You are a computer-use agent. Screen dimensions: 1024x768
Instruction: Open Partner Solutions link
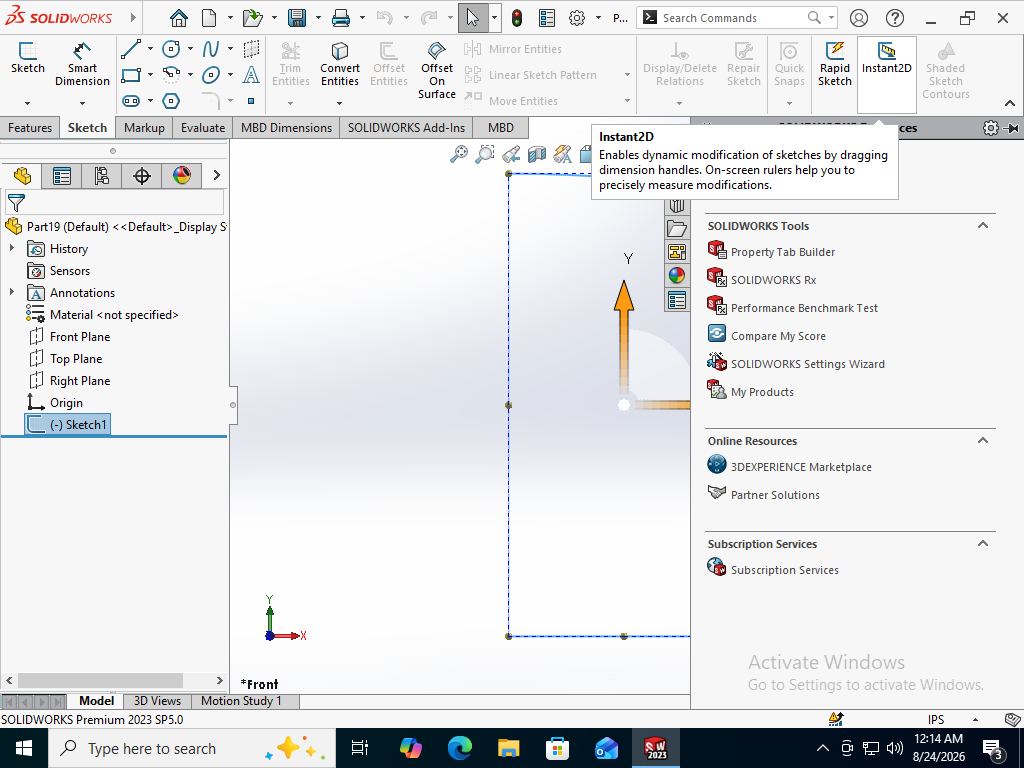click(x=775, y=494)
